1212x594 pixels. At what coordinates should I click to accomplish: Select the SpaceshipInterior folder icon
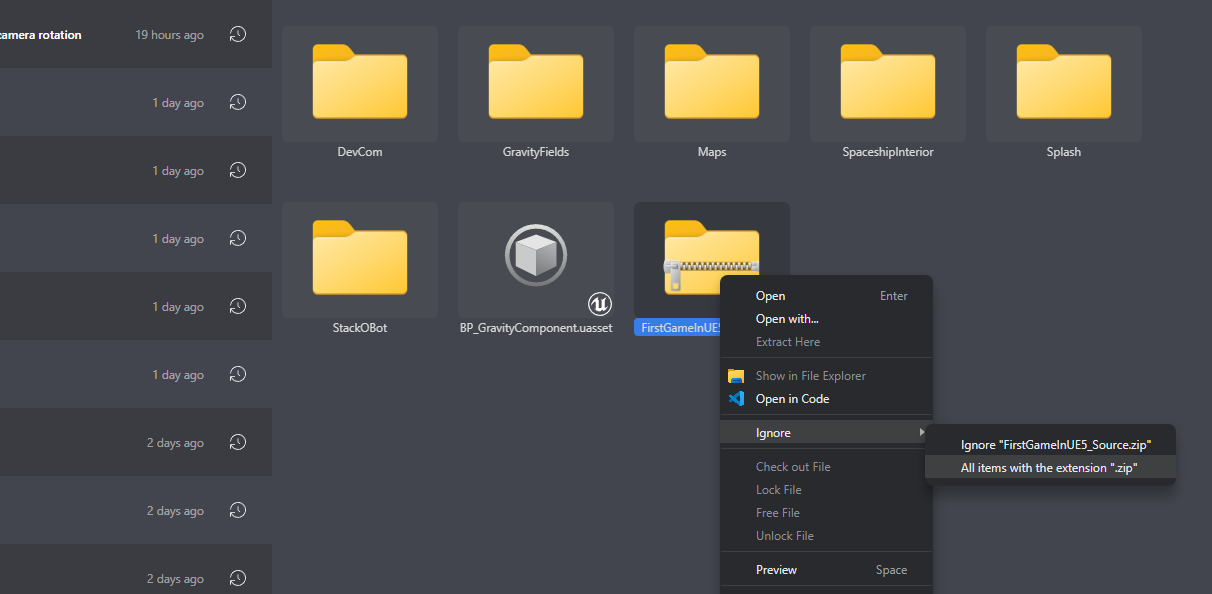(x=888, y=84)
